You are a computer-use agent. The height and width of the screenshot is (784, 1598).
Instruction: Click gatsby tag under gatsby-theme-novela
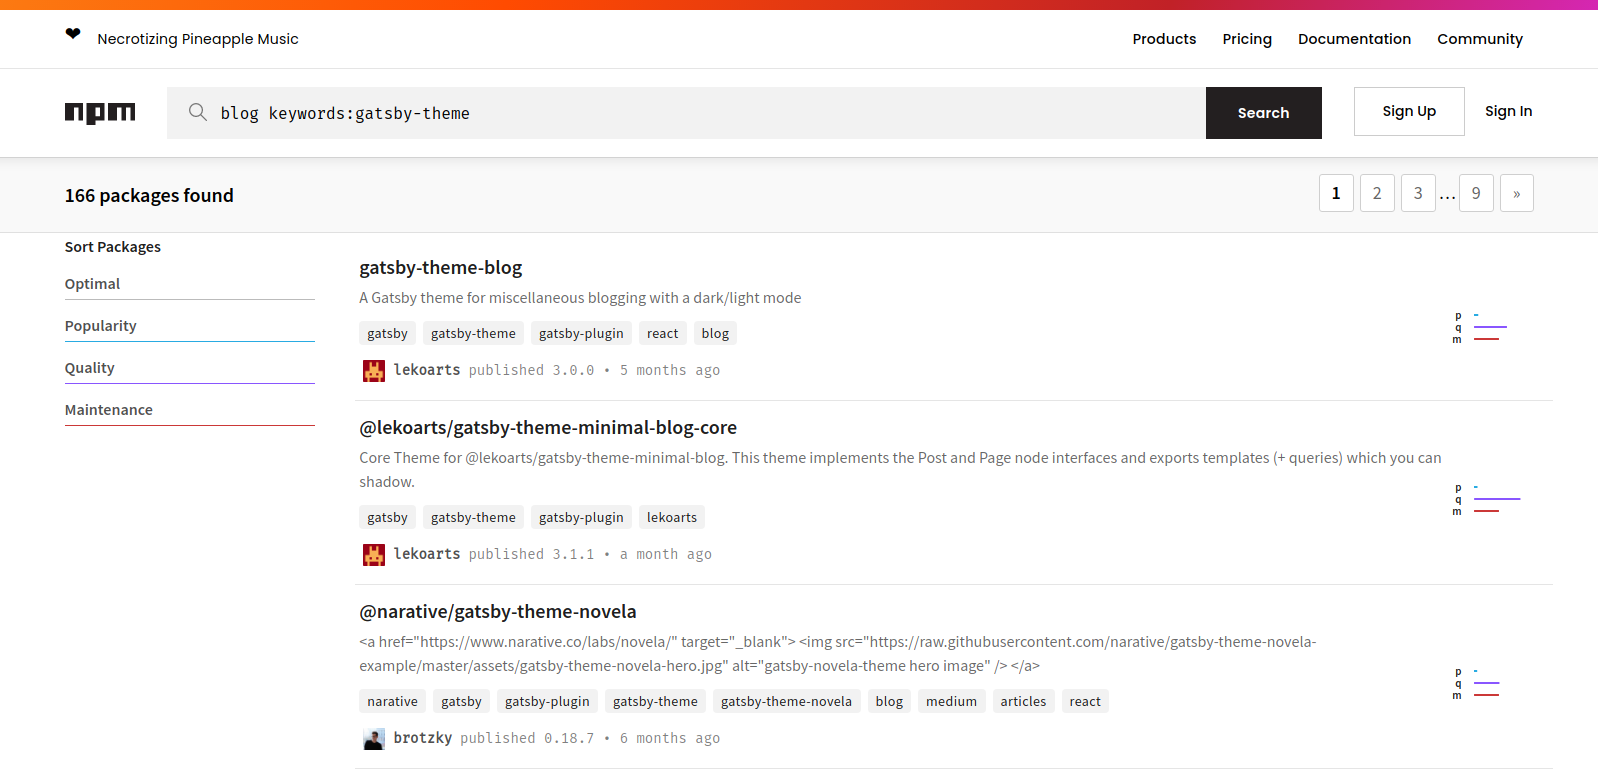tap(461, 702)
